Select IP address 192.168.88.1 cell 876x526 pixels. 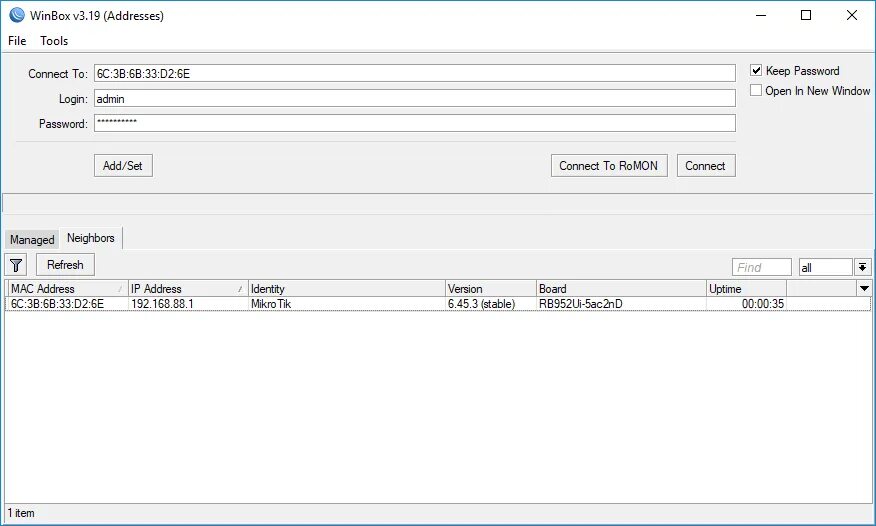pyautogui.click(x=162, y=304)
